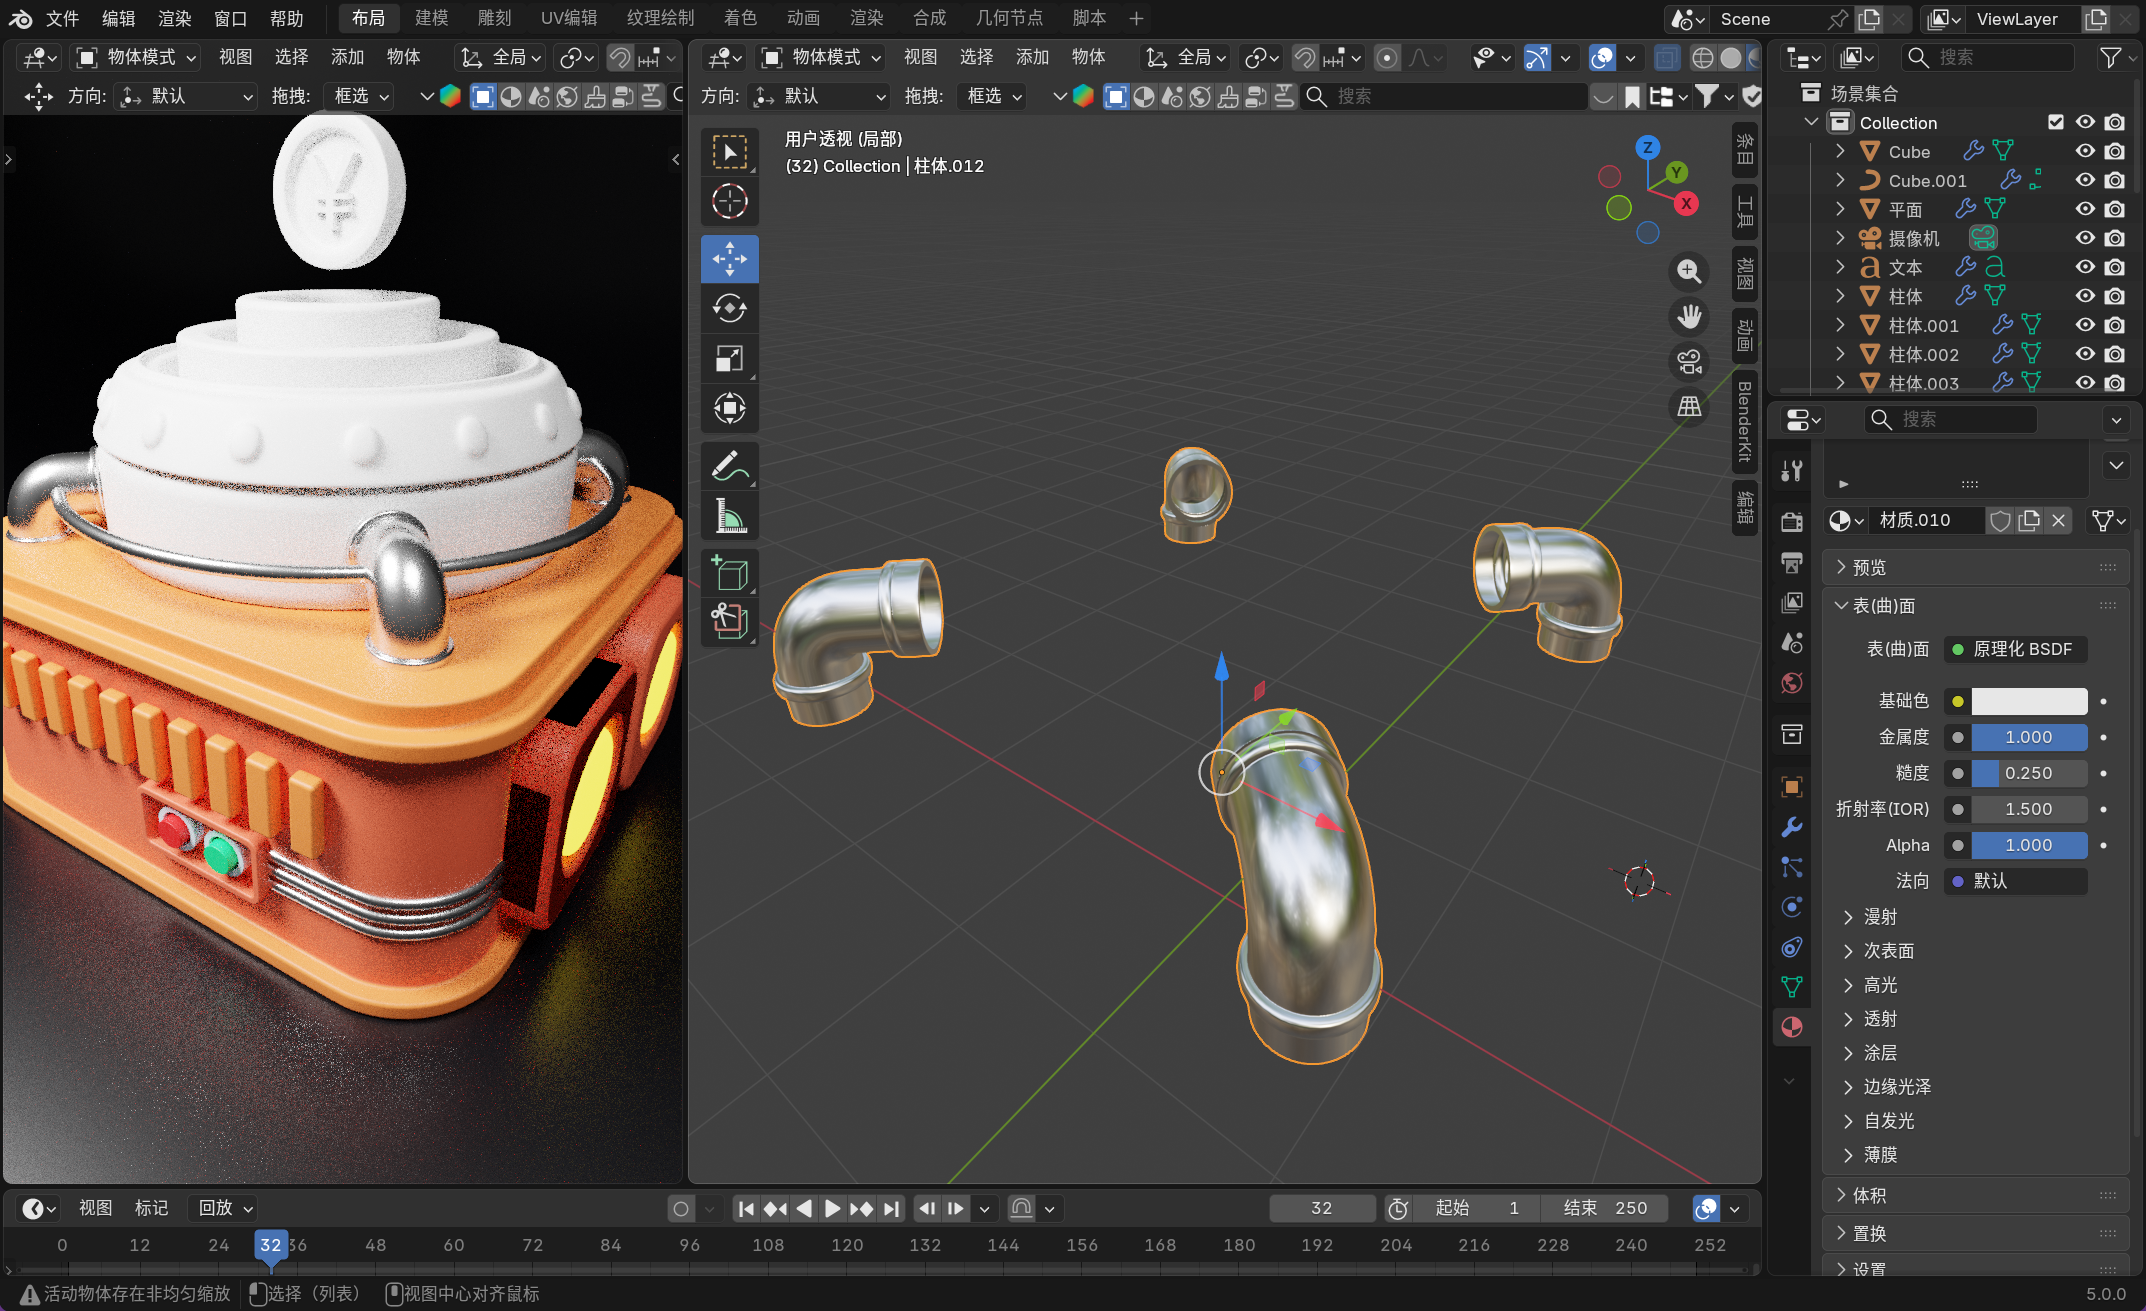Click the 金属度 value slider
The width and height of the screenshot is (2146, 1311).
click(2028, 737)
